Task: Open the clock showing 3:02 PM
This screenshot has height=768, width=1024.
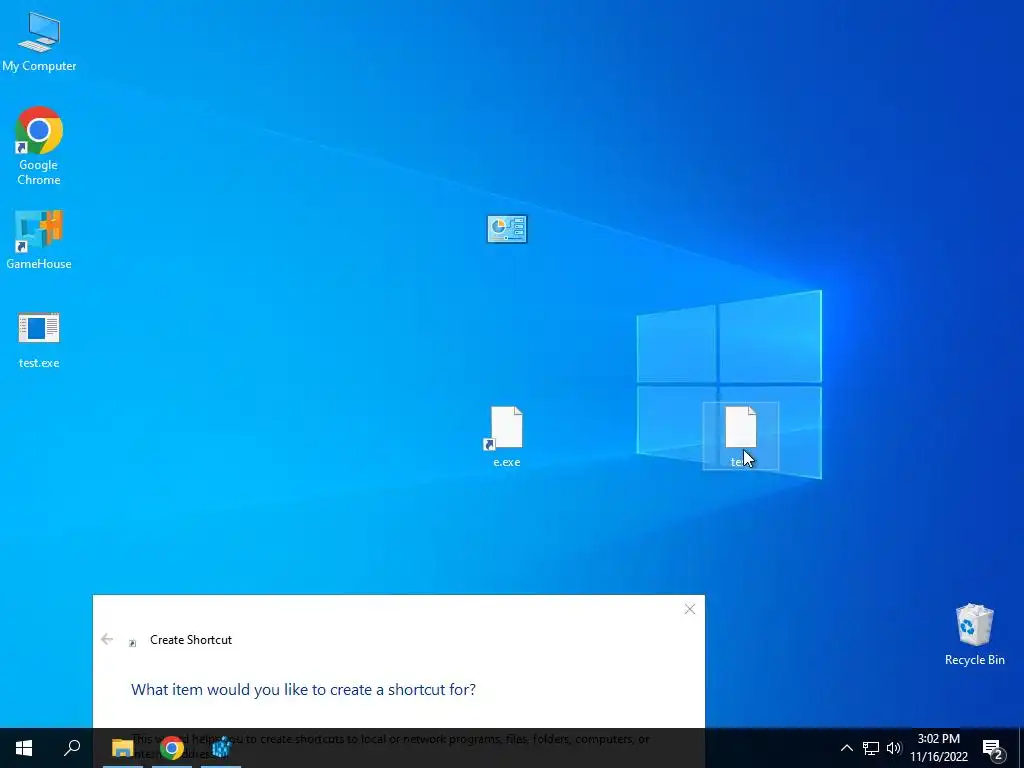Action: coord(938,748)
